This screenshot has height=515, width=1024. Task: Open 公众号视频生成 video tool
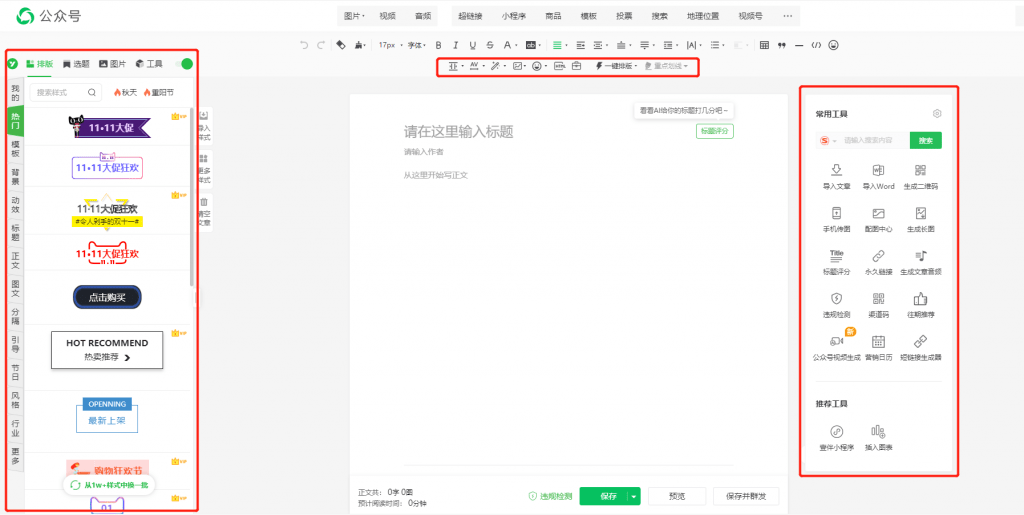837,348
